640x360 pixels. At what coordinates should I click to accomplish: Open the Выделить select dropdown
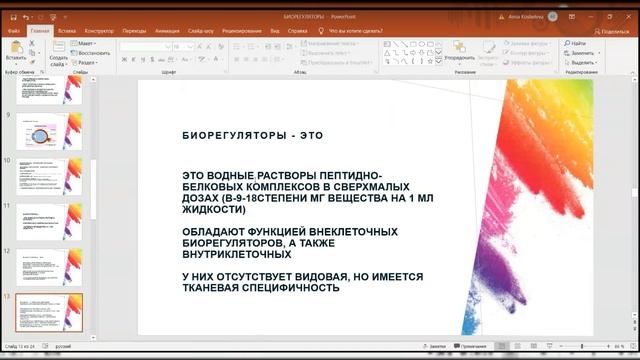pyautogui.click(x=581, y=62)
